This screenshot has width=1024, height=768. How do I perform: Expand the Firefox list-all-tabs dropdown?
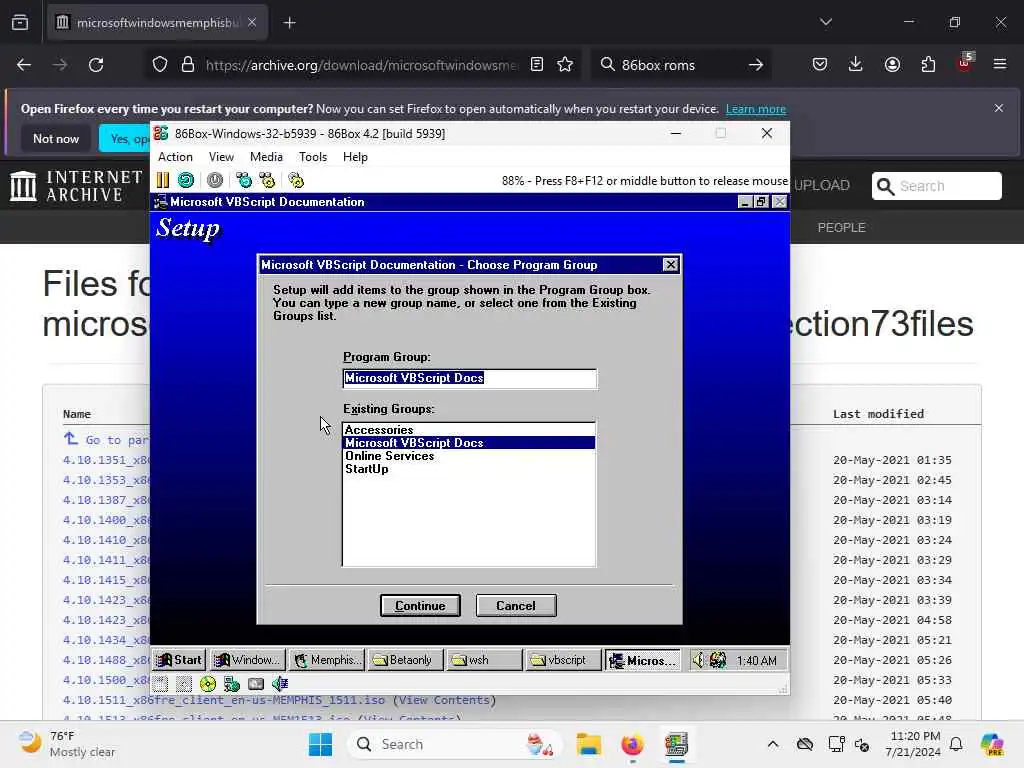[x=826, y=22]
